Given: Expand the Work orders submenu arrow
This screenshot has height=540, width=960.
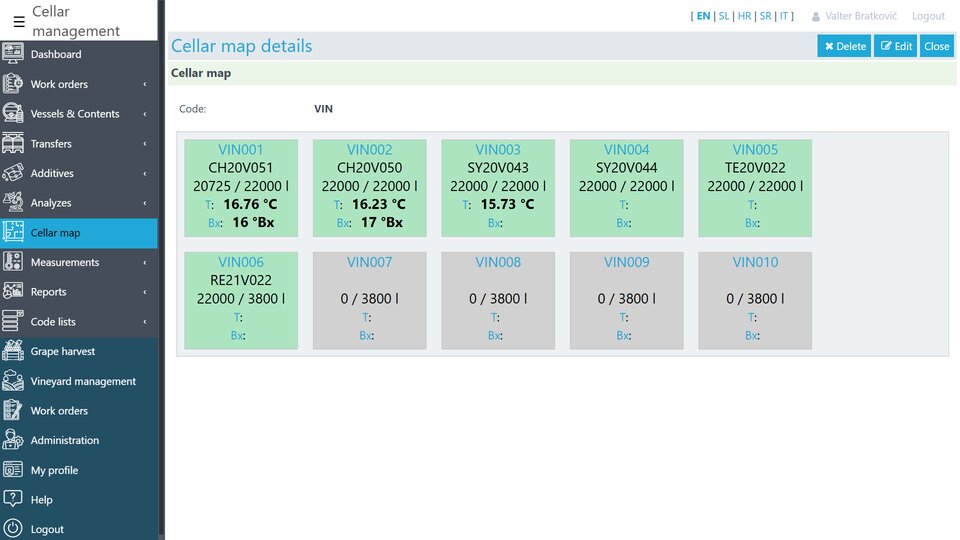Looking at the screenshot, I should coord(145,85).
